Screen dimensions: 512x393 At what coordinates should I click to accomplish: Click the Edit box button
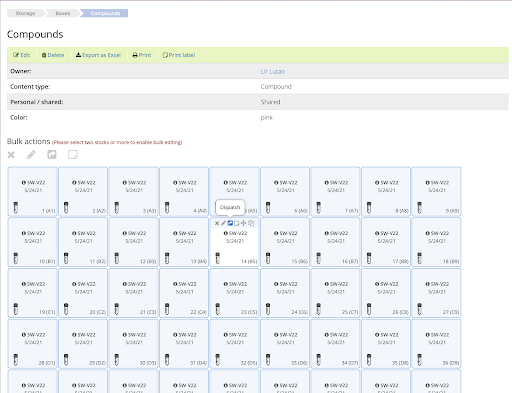tap(22, 55)
